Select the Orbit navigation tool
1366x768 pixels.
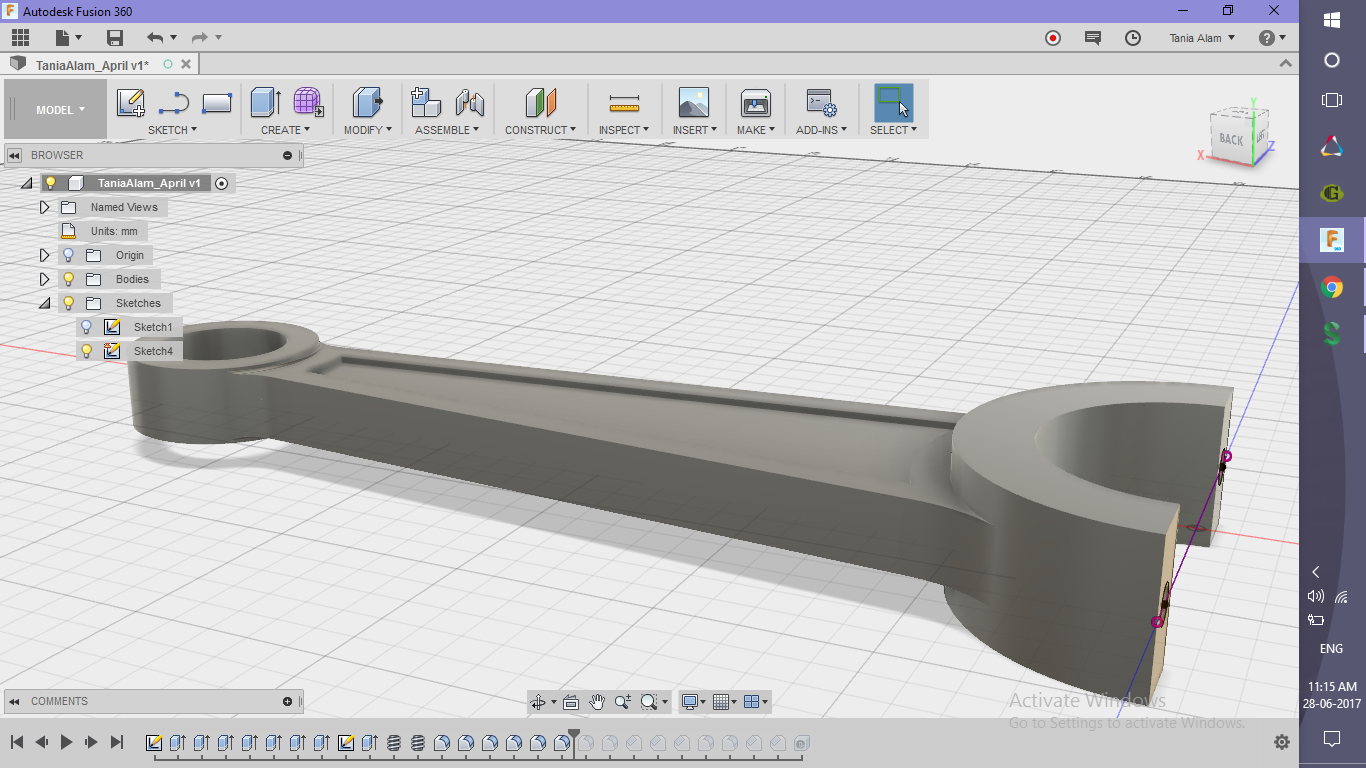(x=538, y=702)
